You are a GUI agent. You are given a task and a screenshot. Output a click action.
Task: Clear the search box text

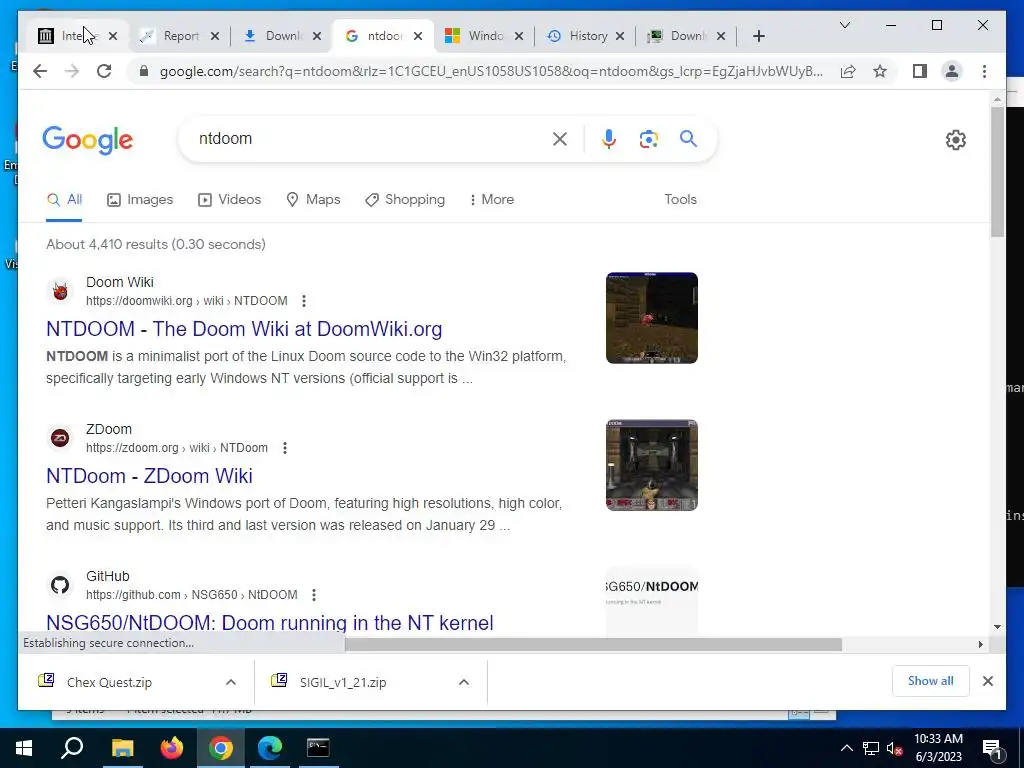tap(560, 139)
